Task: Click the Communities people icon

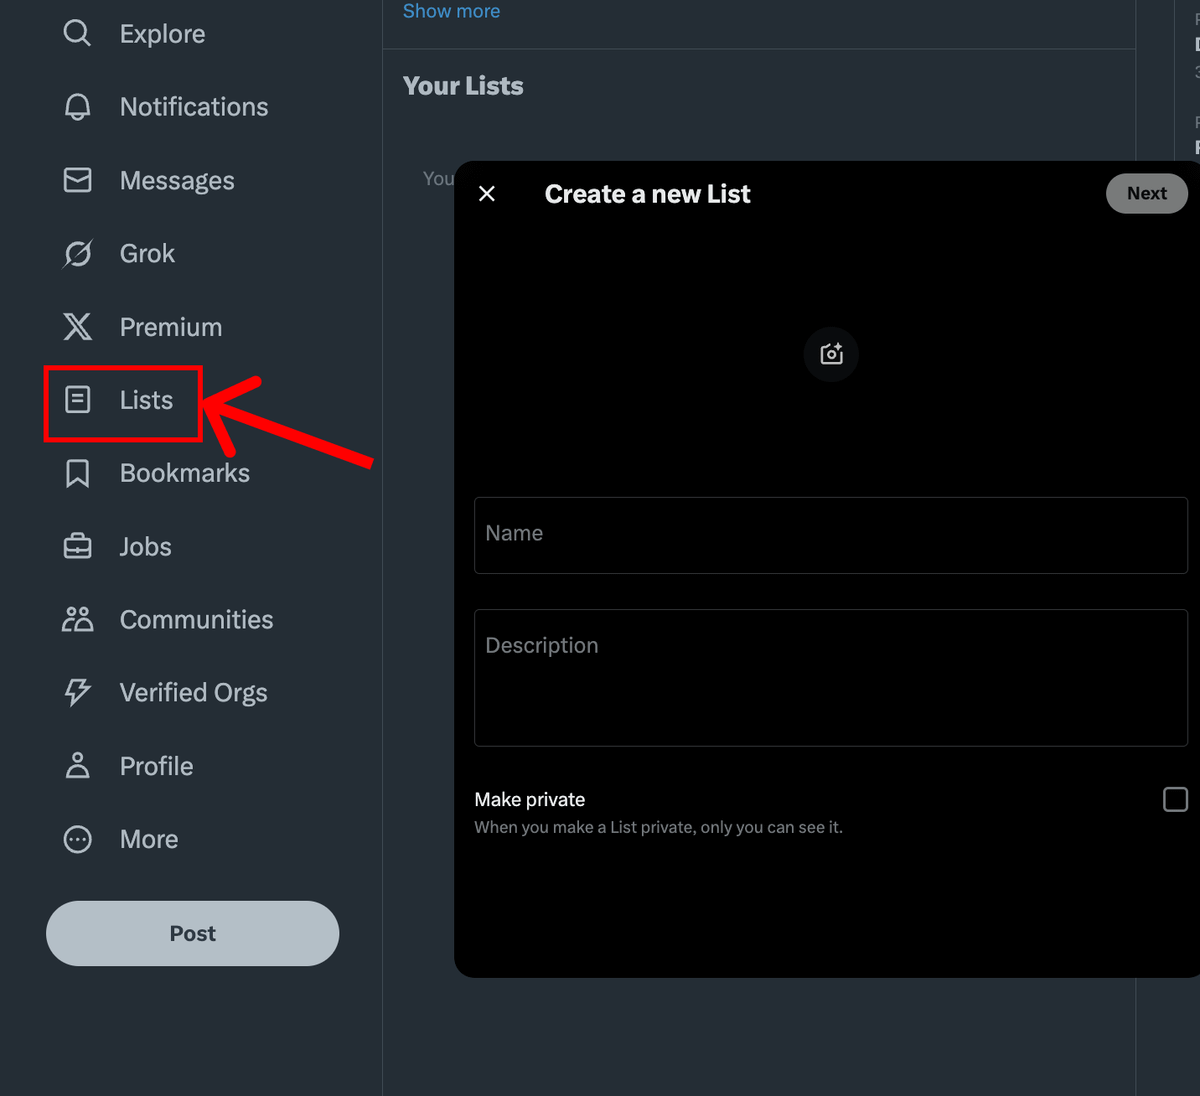Action: (x=77, y=620)
